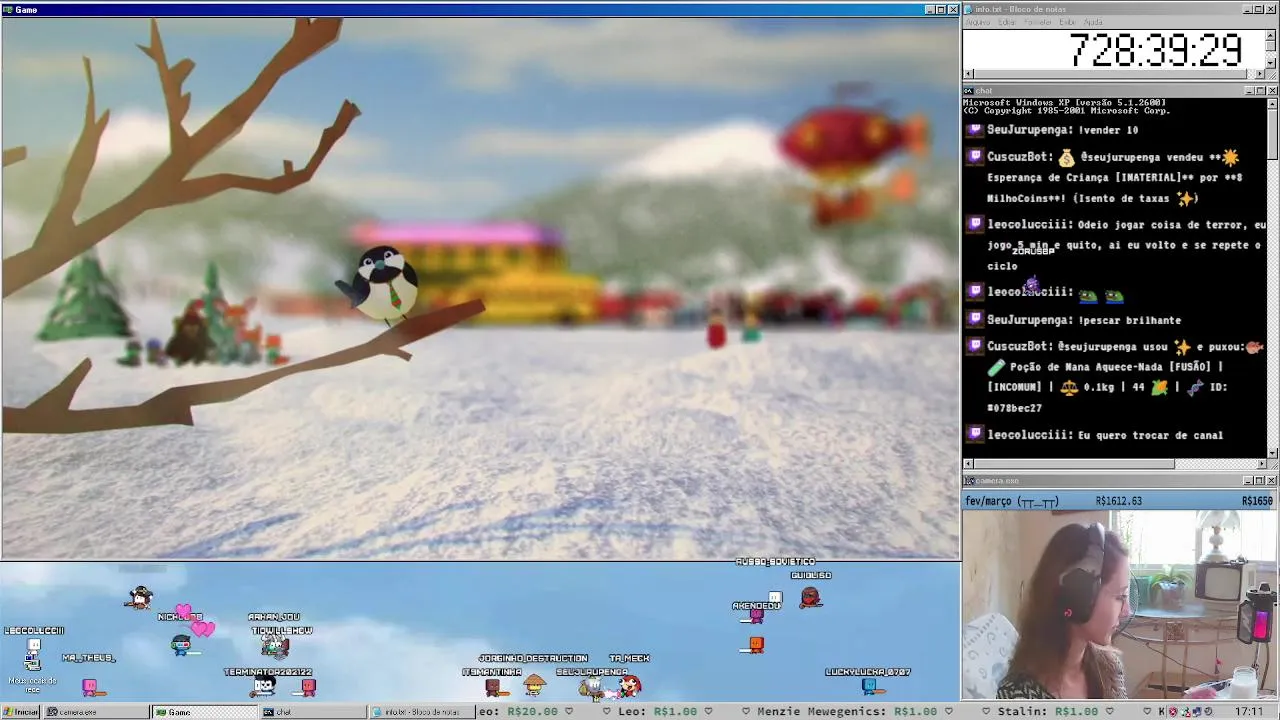The image size is (1280, 720).
Task: Open the Iniciar start button
Action: [x=21, y=712]
